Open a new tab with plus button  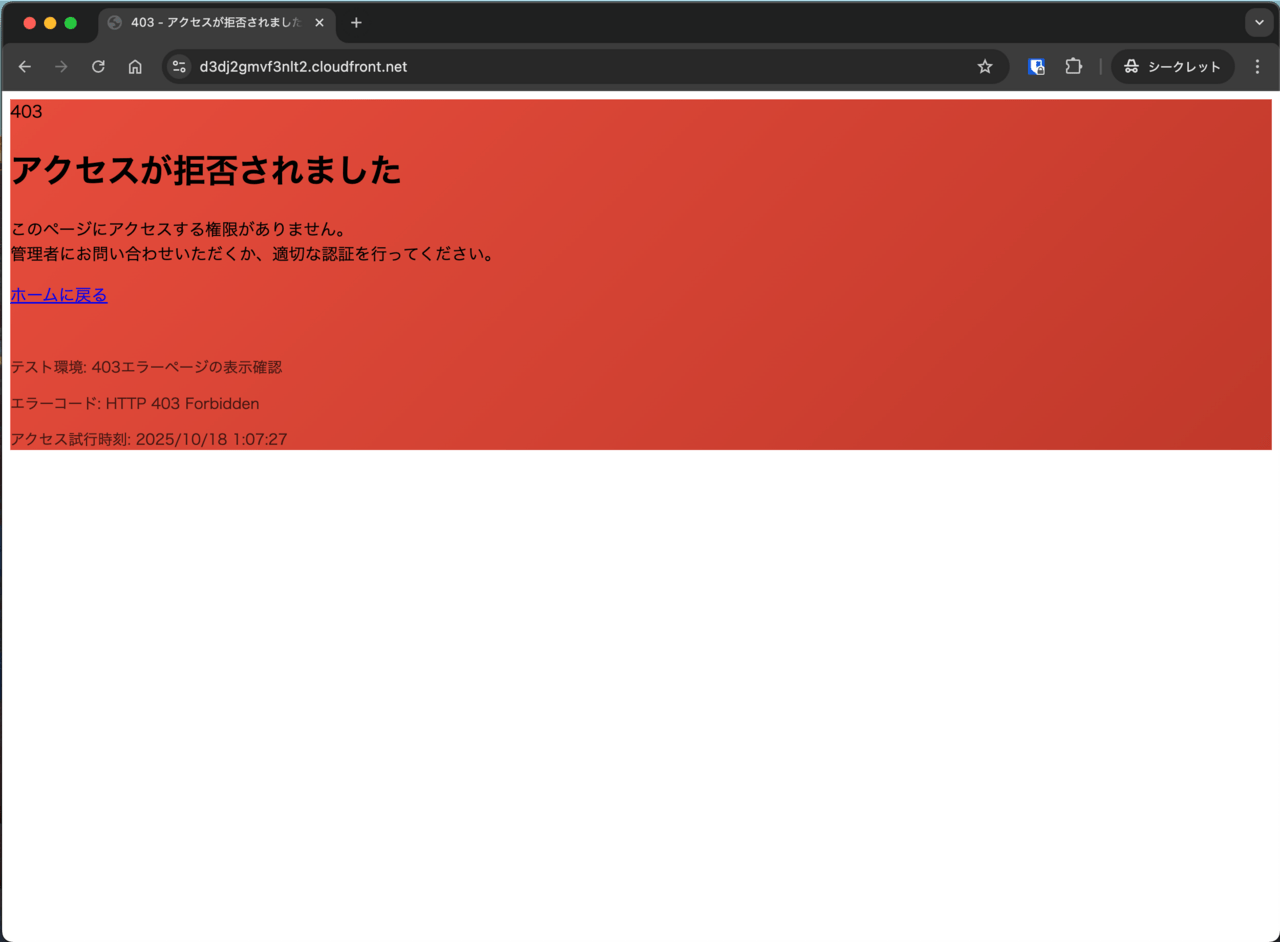(356, 23)
